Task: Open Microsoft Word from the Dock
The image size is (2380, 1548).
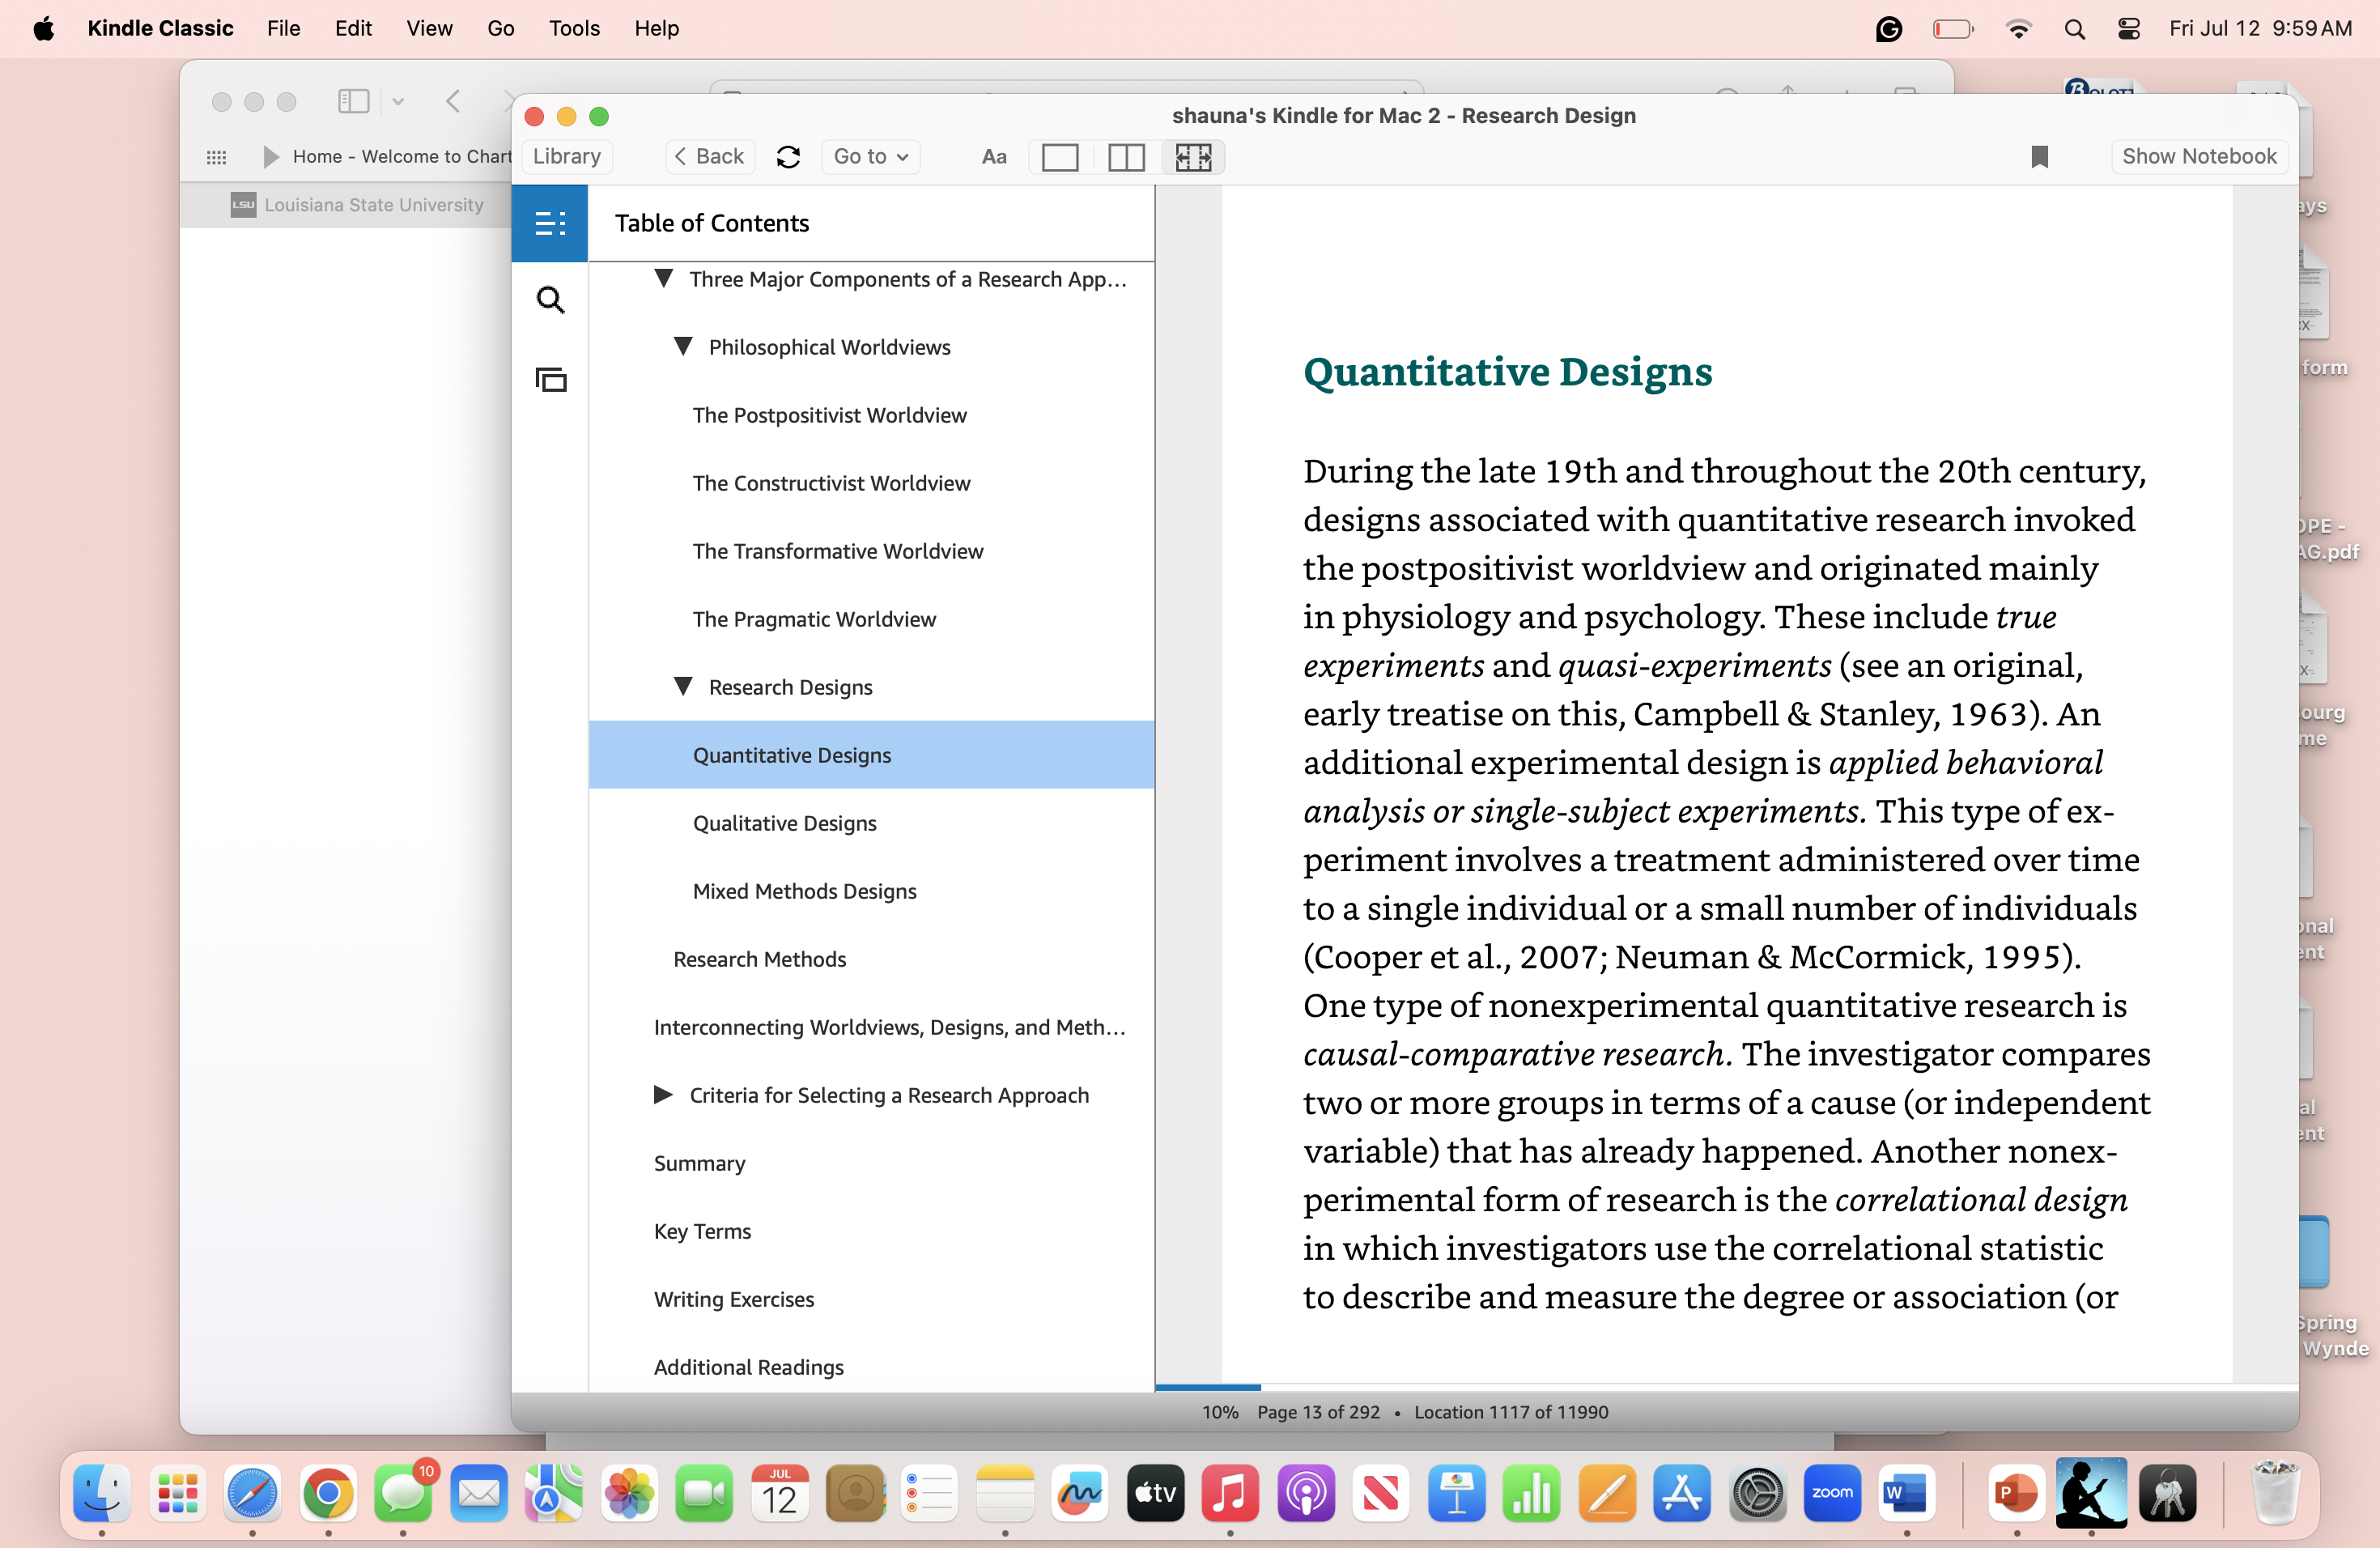Action: 1907,1493
